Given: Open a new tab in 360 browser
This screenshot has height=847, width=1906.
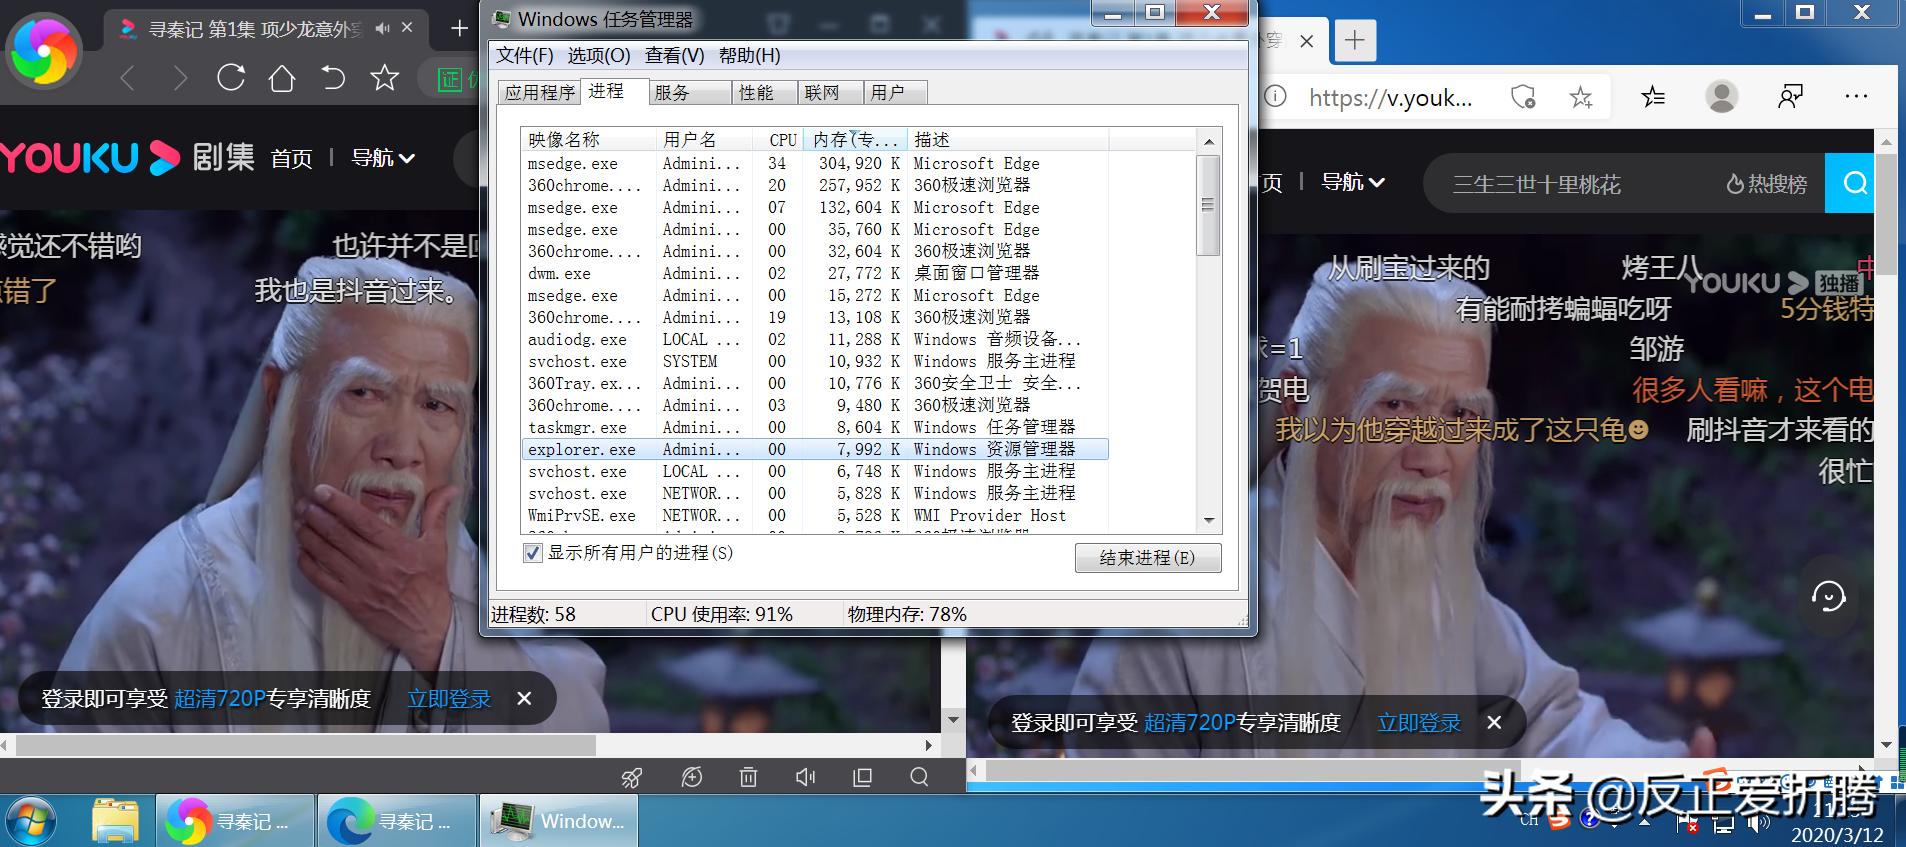Looking at the screenshot, I should point(459,28).
